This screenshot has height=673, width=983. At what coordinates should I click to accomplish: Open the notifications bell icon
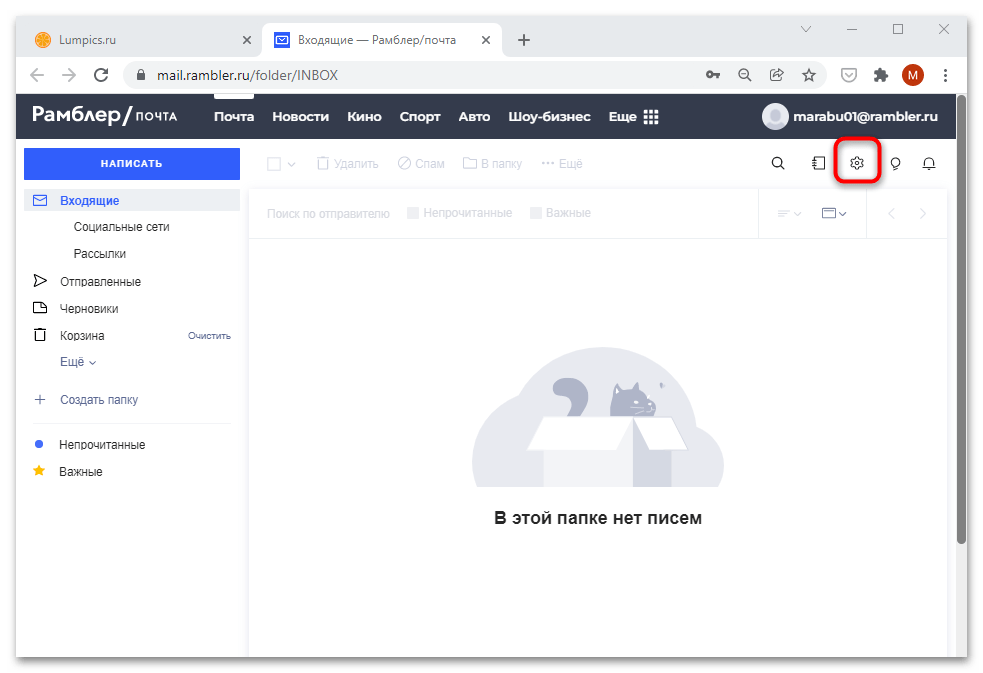(928, 164)
